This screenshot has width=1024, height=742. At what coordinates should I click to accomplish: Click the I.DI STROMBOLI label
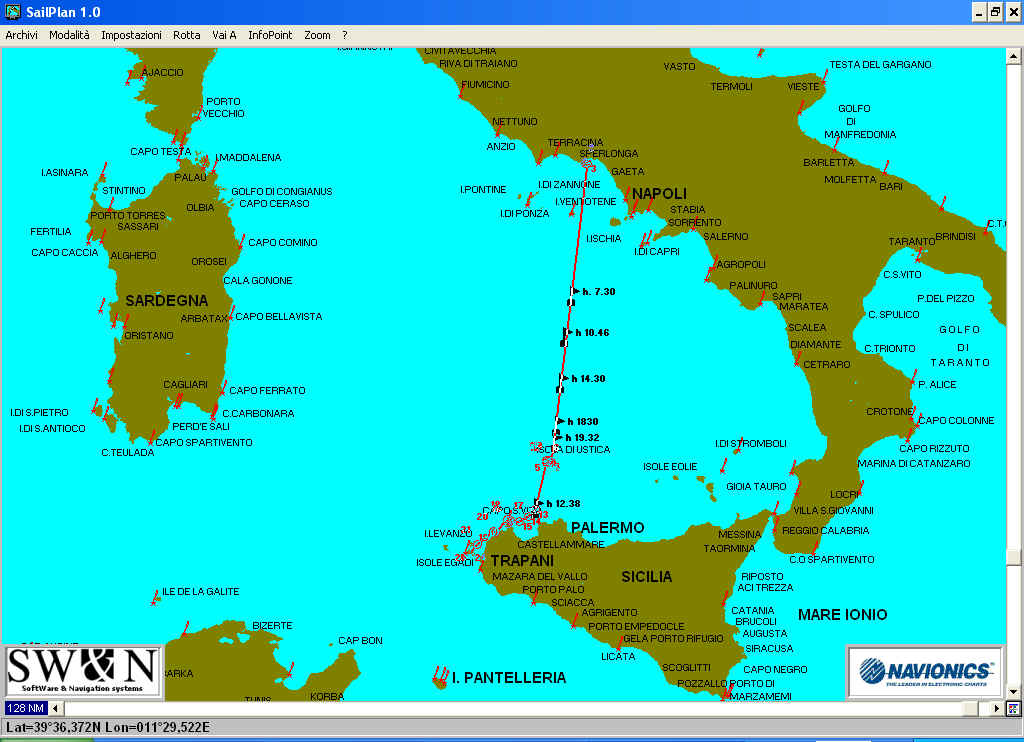[750, 444]
